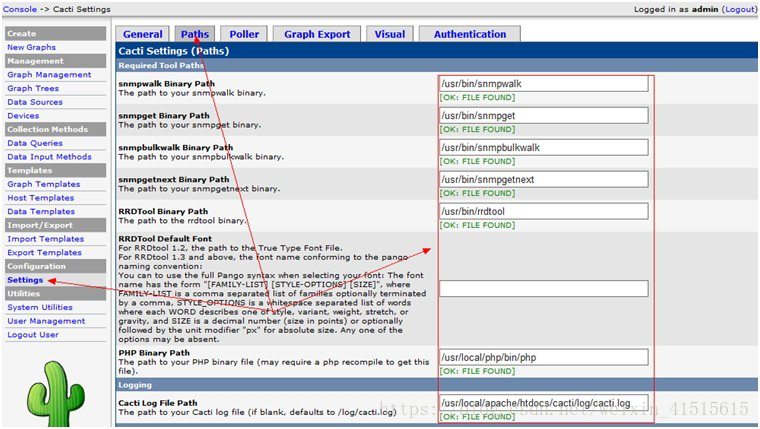Click the Cacti cactus logo
This screenshot has width=760, height=429.
point(56,394)
